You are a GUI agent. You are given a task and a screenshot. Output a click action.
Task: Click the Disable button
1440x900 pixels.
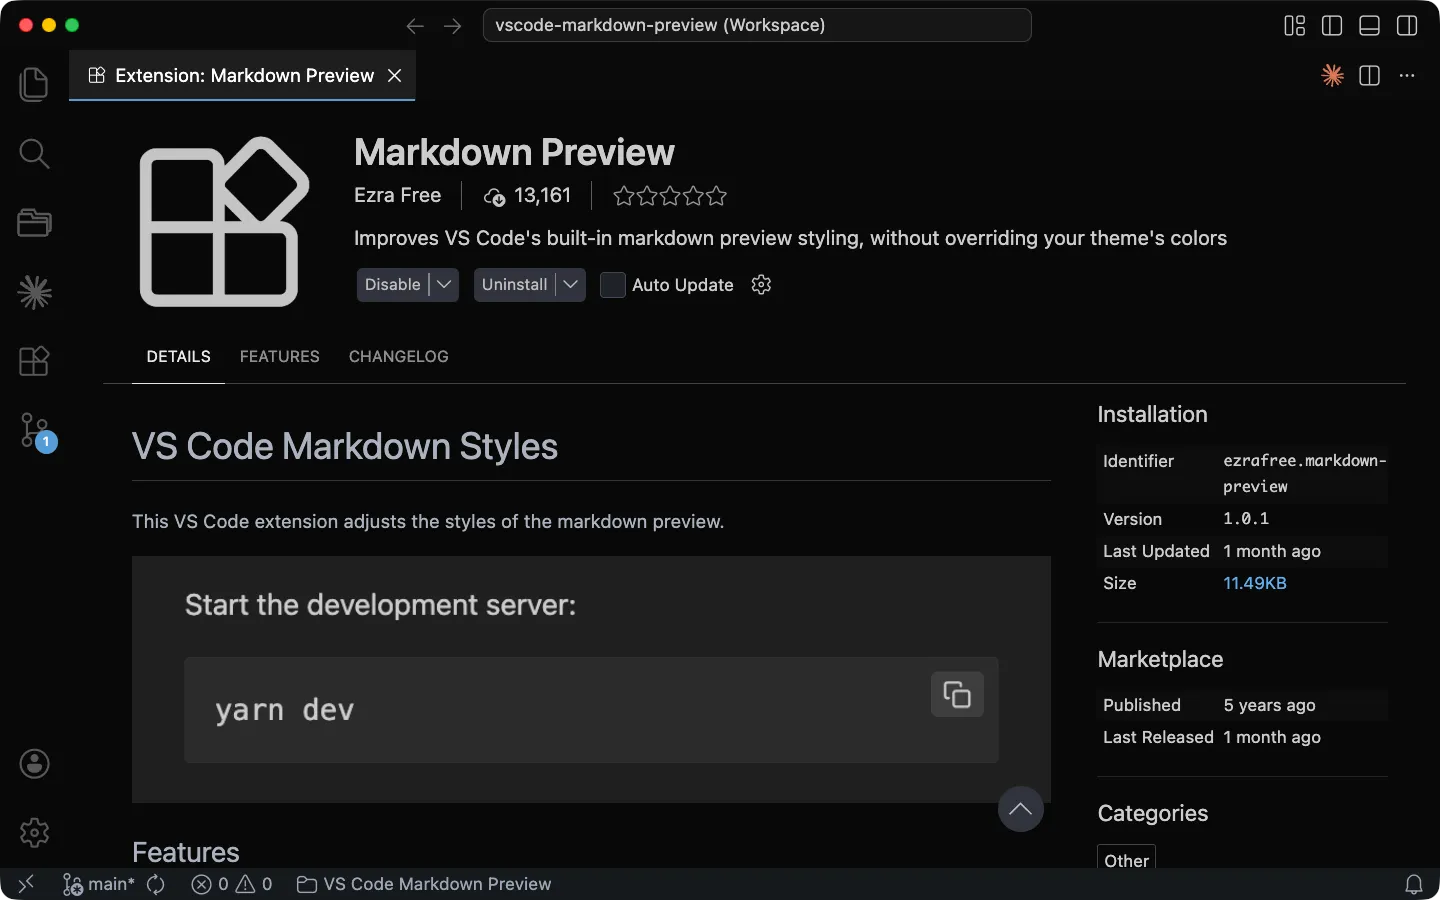point(393,285)
